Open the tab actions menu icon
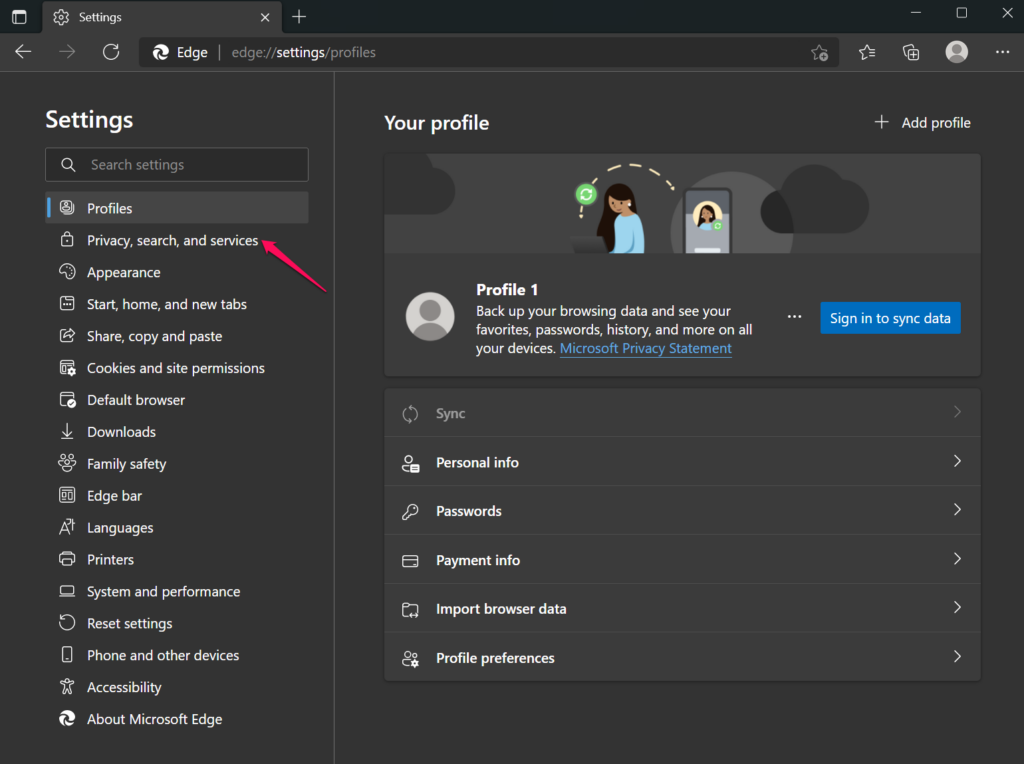 [x=20, y=17]
